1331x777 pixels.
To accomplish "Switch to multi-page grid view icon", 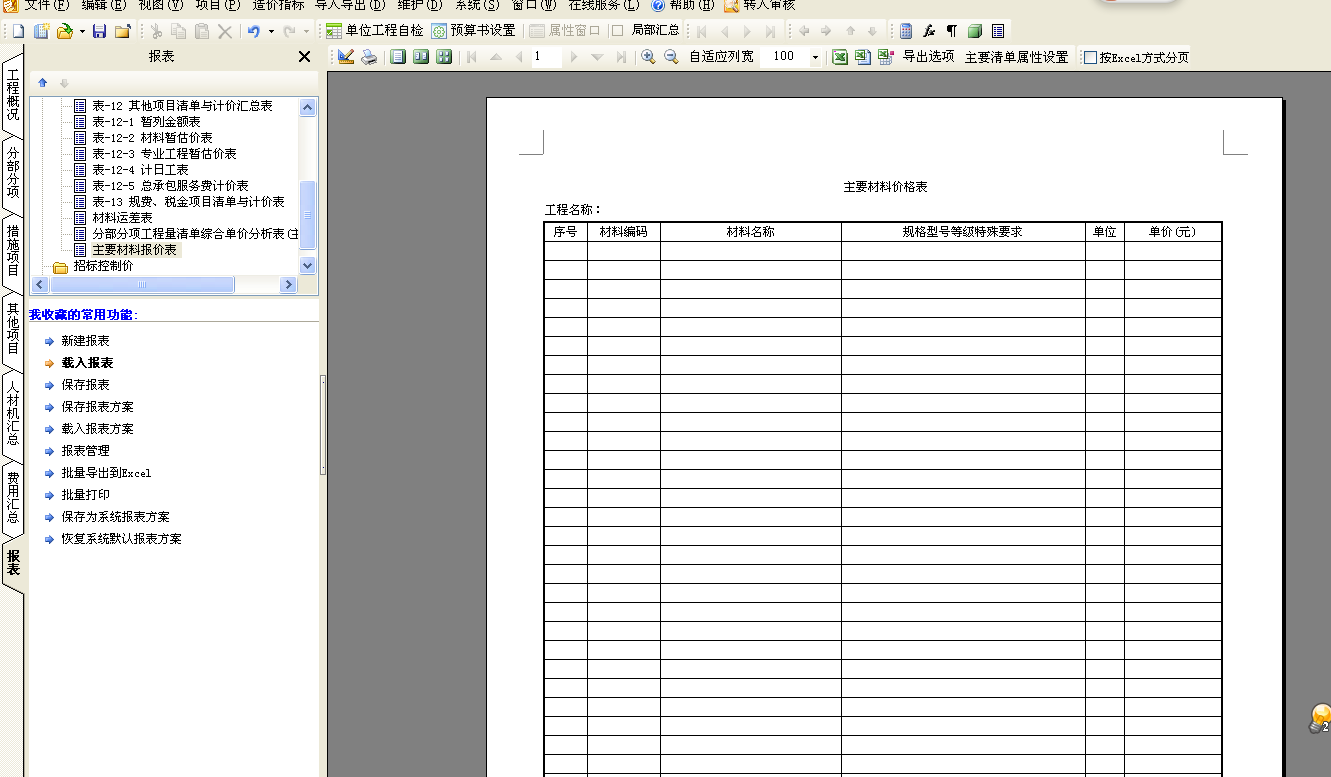I will pyautogui.click(x=444, y=57).
